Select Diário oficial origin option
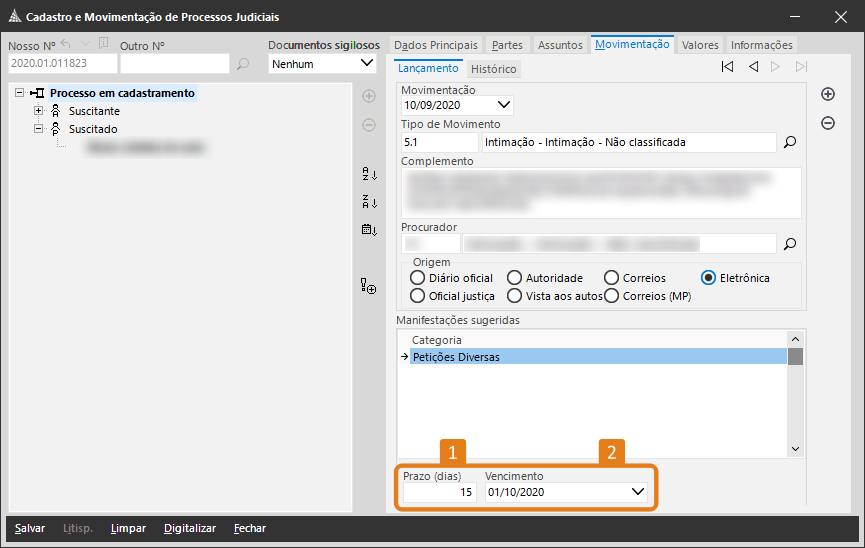Image resolution: width=865 pixels, height=548 pixels. point(418,278)
